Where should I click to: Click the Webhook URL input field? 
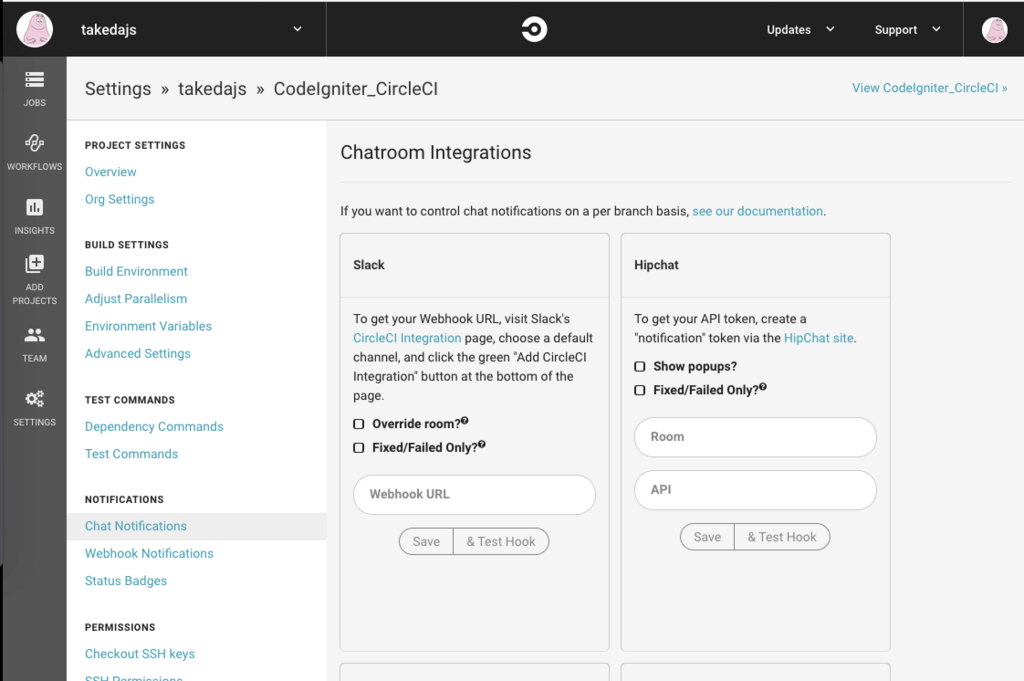[x=474, y=494]
